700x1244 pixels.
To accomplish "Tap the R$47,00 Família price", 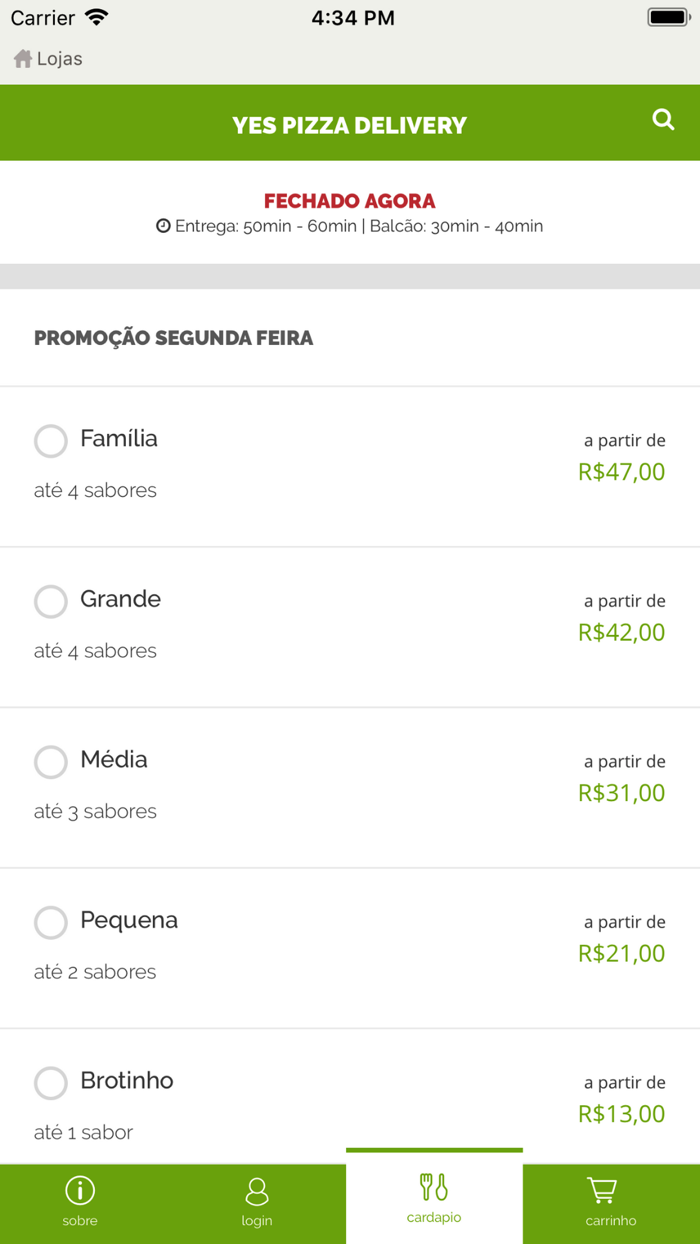I will pos(621,472).
